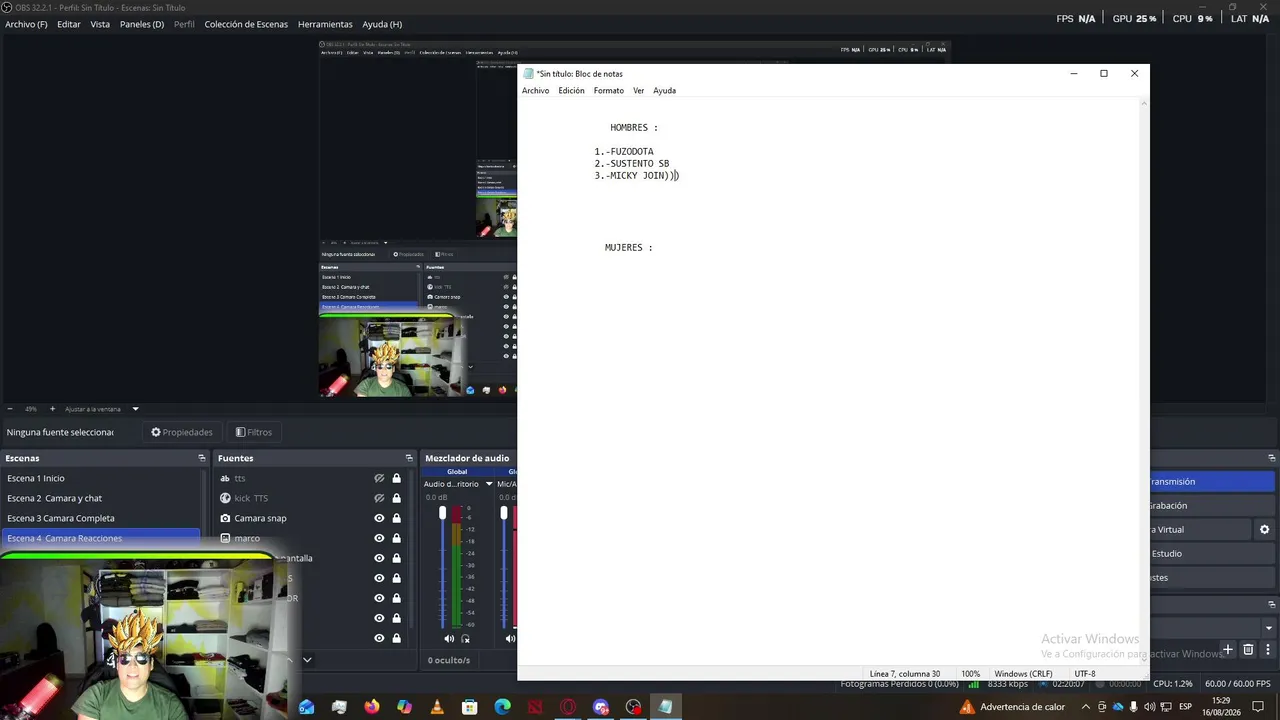Show hidden system tray icons chevron
Viewport: 1280px width, 720px height.
point(1086,707)
